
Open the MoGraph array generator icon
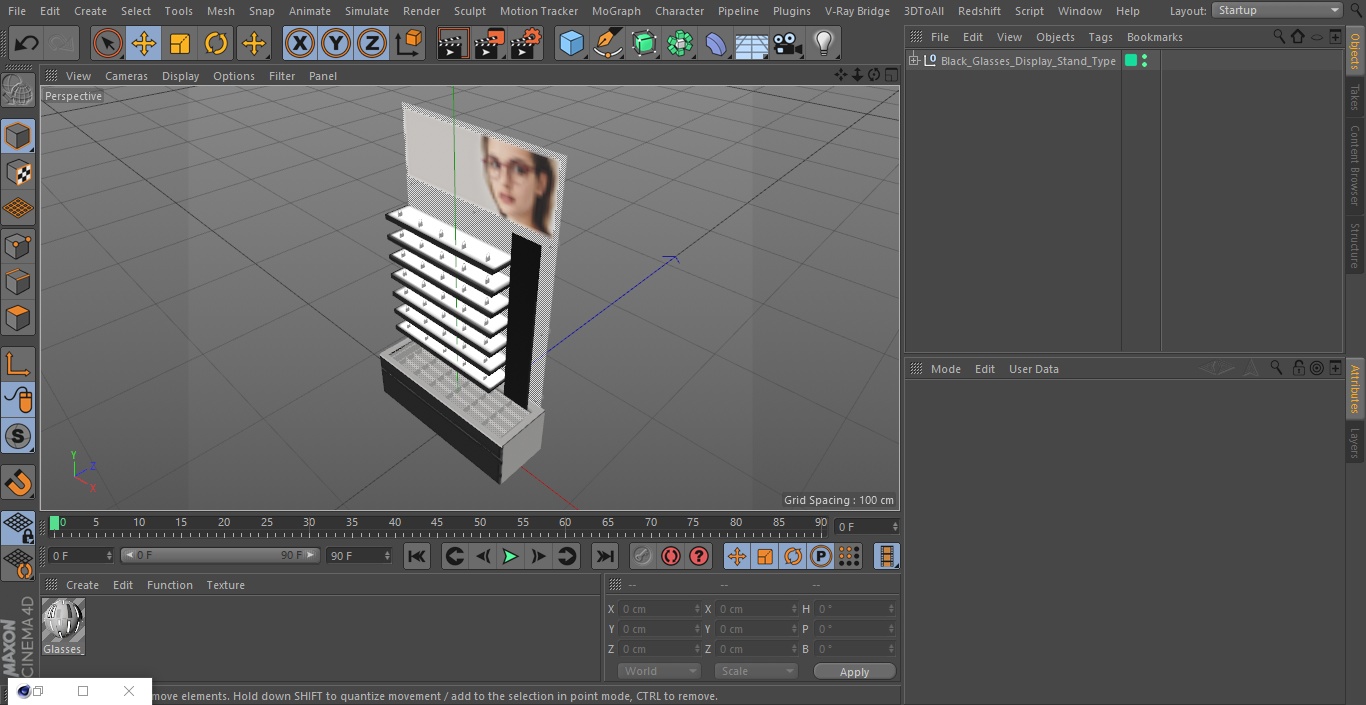point(680,44)
